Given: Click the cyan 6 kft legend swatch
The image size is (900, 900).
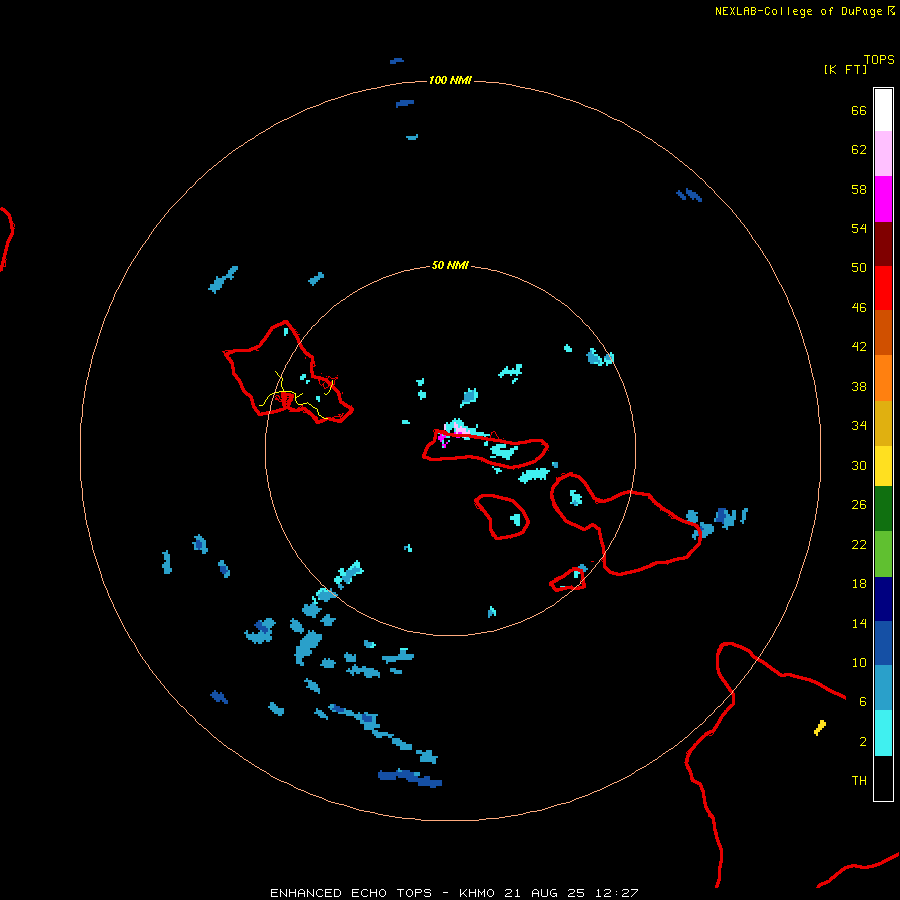Looking at the screenshot, I should (883, 733).
